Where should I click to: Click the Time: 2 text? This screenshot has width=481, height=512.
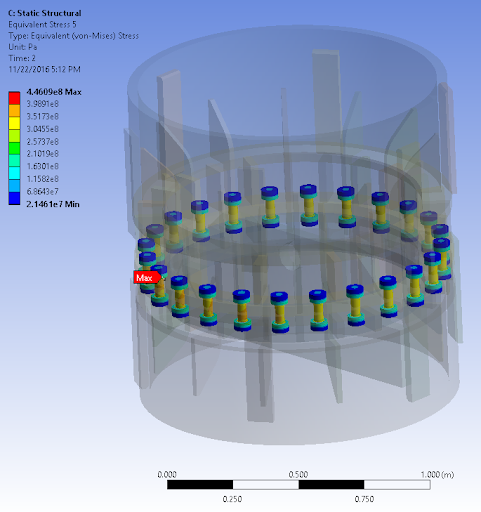(22, 58)
